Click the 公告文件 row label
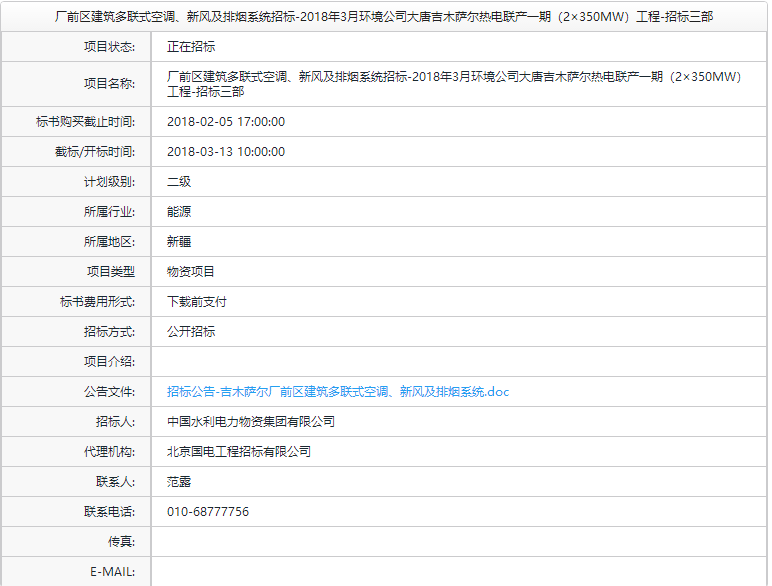This screenshot has height=586, width=772. click(109, 392)
